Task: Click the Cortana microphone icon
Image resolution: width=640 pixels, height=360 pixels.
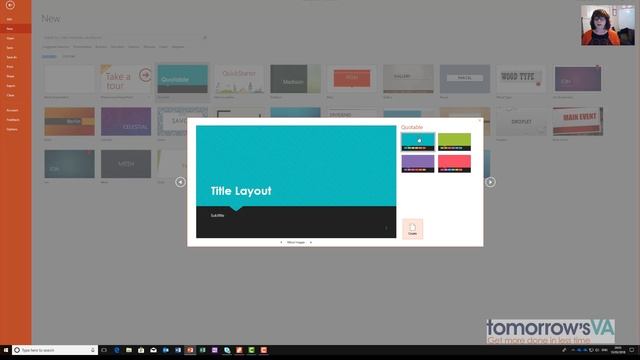Action: click(93, 350)
